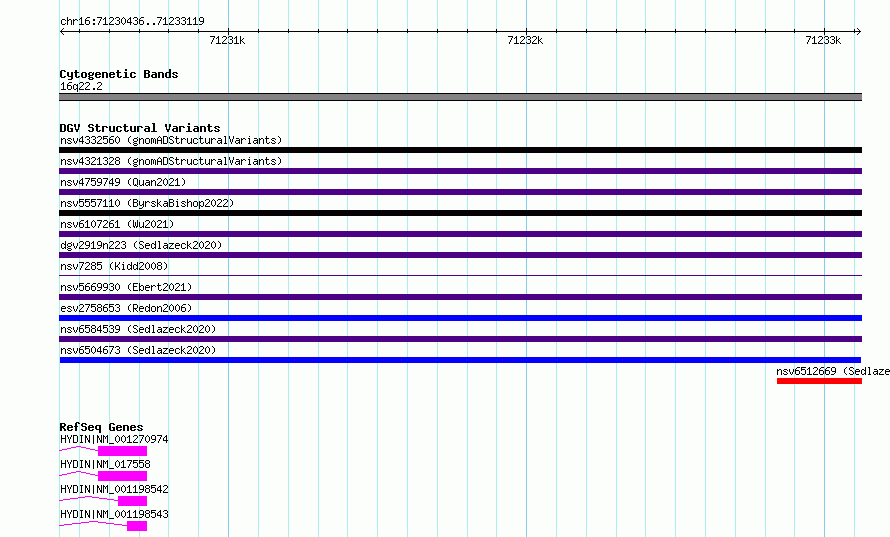The width and height of the screenshot is (890, 537).
Task: Click the nsv6512669 label text
Action: point(833,371)
